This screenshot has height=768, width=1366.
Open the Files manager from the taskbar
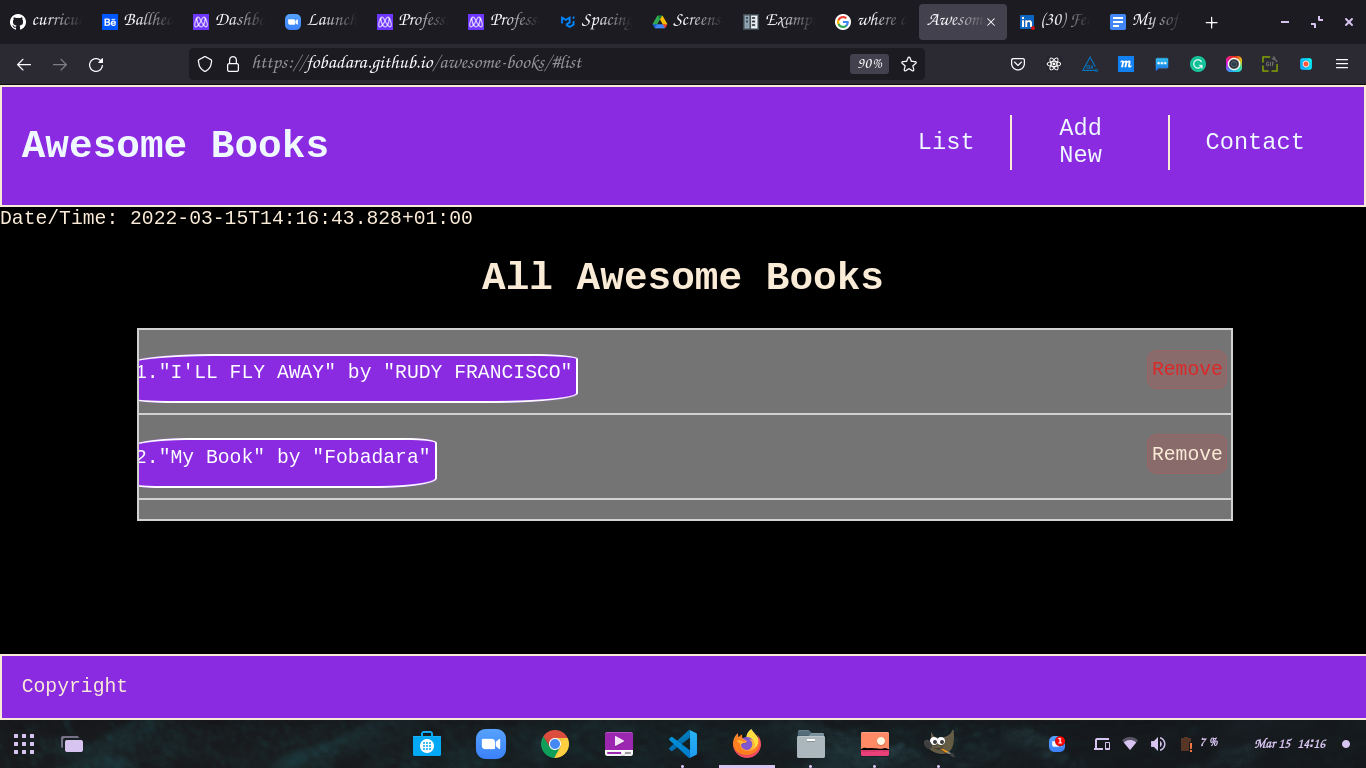click(811, 744)
